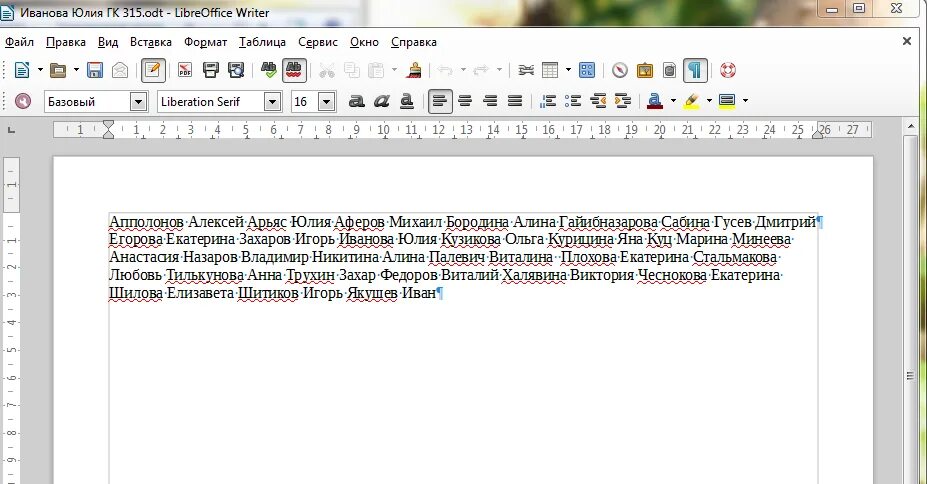This screenshot has width=927, height=484.
Task: Click the greyed-out Paste clipboard icon
Action: point(377,70)
